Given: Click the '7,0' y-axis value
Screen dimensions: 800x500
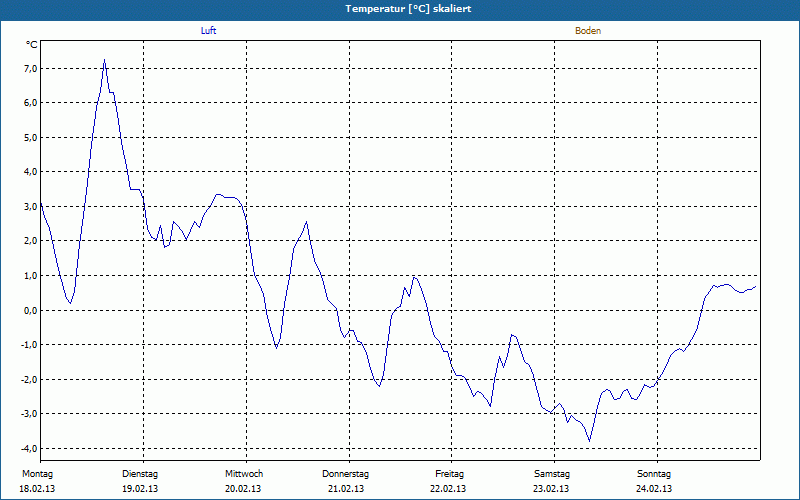Looking at the screenshot, I should [x=31, y=68].
